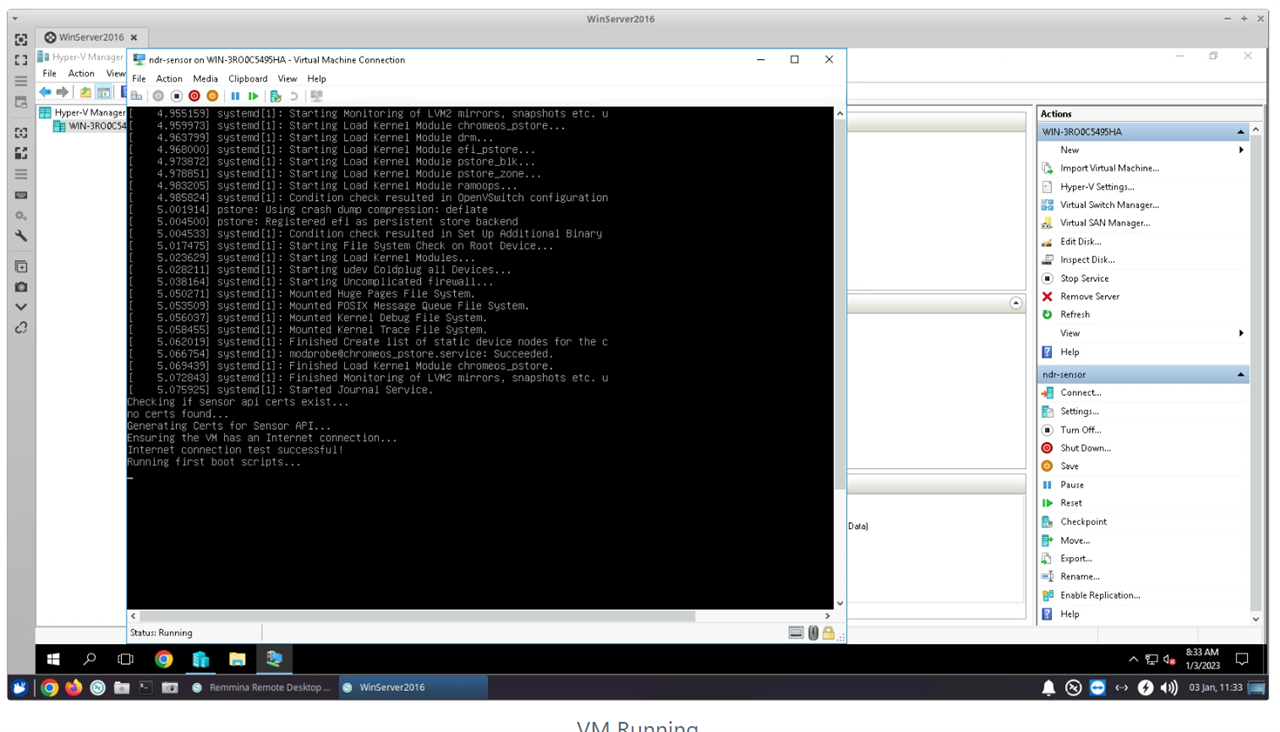This screenshot has width=1280, height=732.
Task: Click Remove Server in Actions pane
Action: [1090, 297]
